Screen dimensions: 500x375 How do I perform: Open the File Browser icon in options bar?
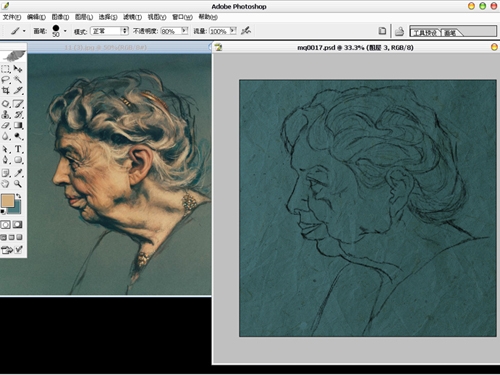pos(382,31)
